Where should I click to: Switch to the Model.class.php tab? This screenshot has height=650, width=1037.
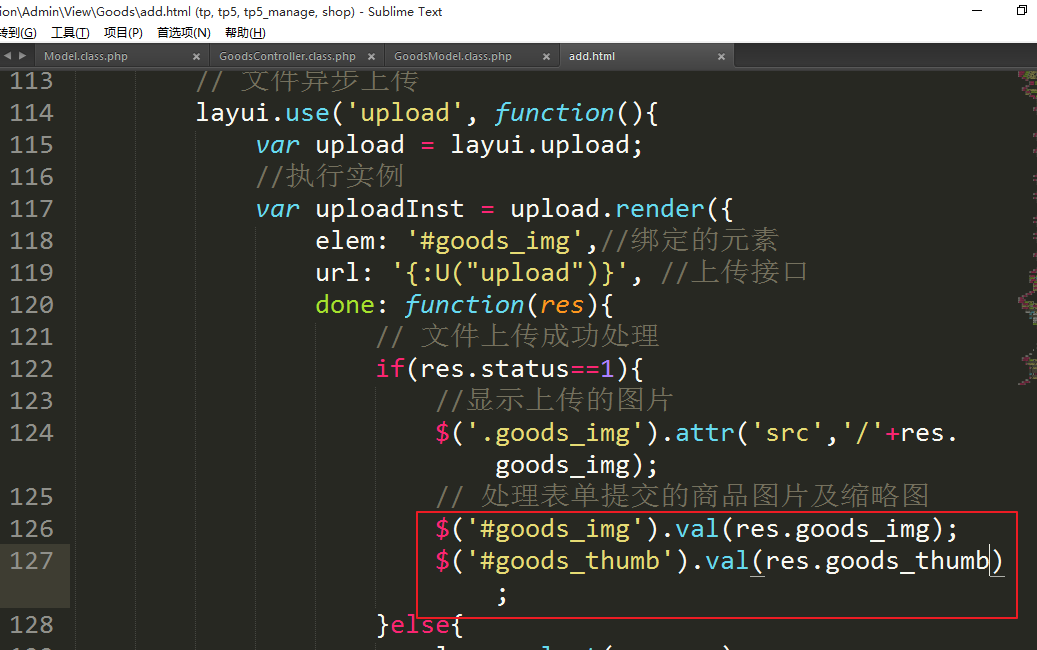click(86, 57)
